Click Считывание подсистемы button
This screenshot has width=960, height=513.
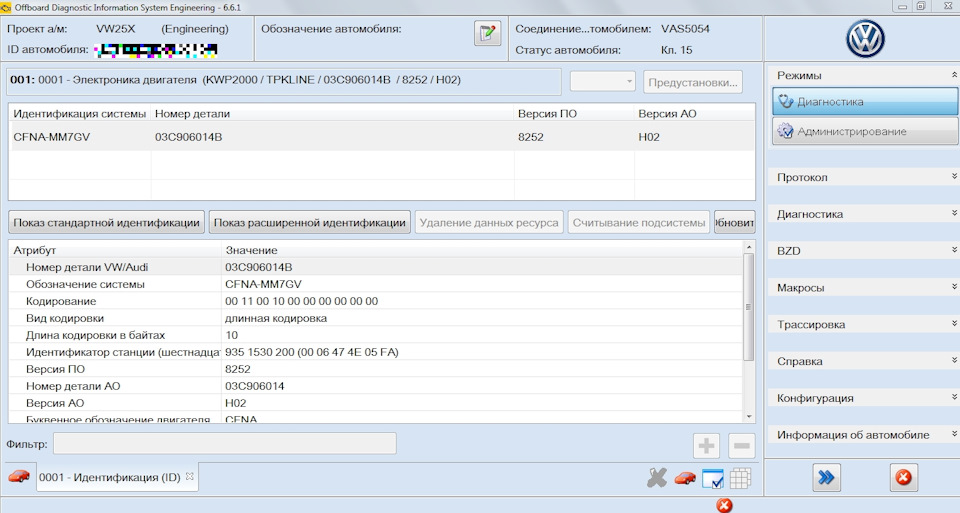(639, 223)
